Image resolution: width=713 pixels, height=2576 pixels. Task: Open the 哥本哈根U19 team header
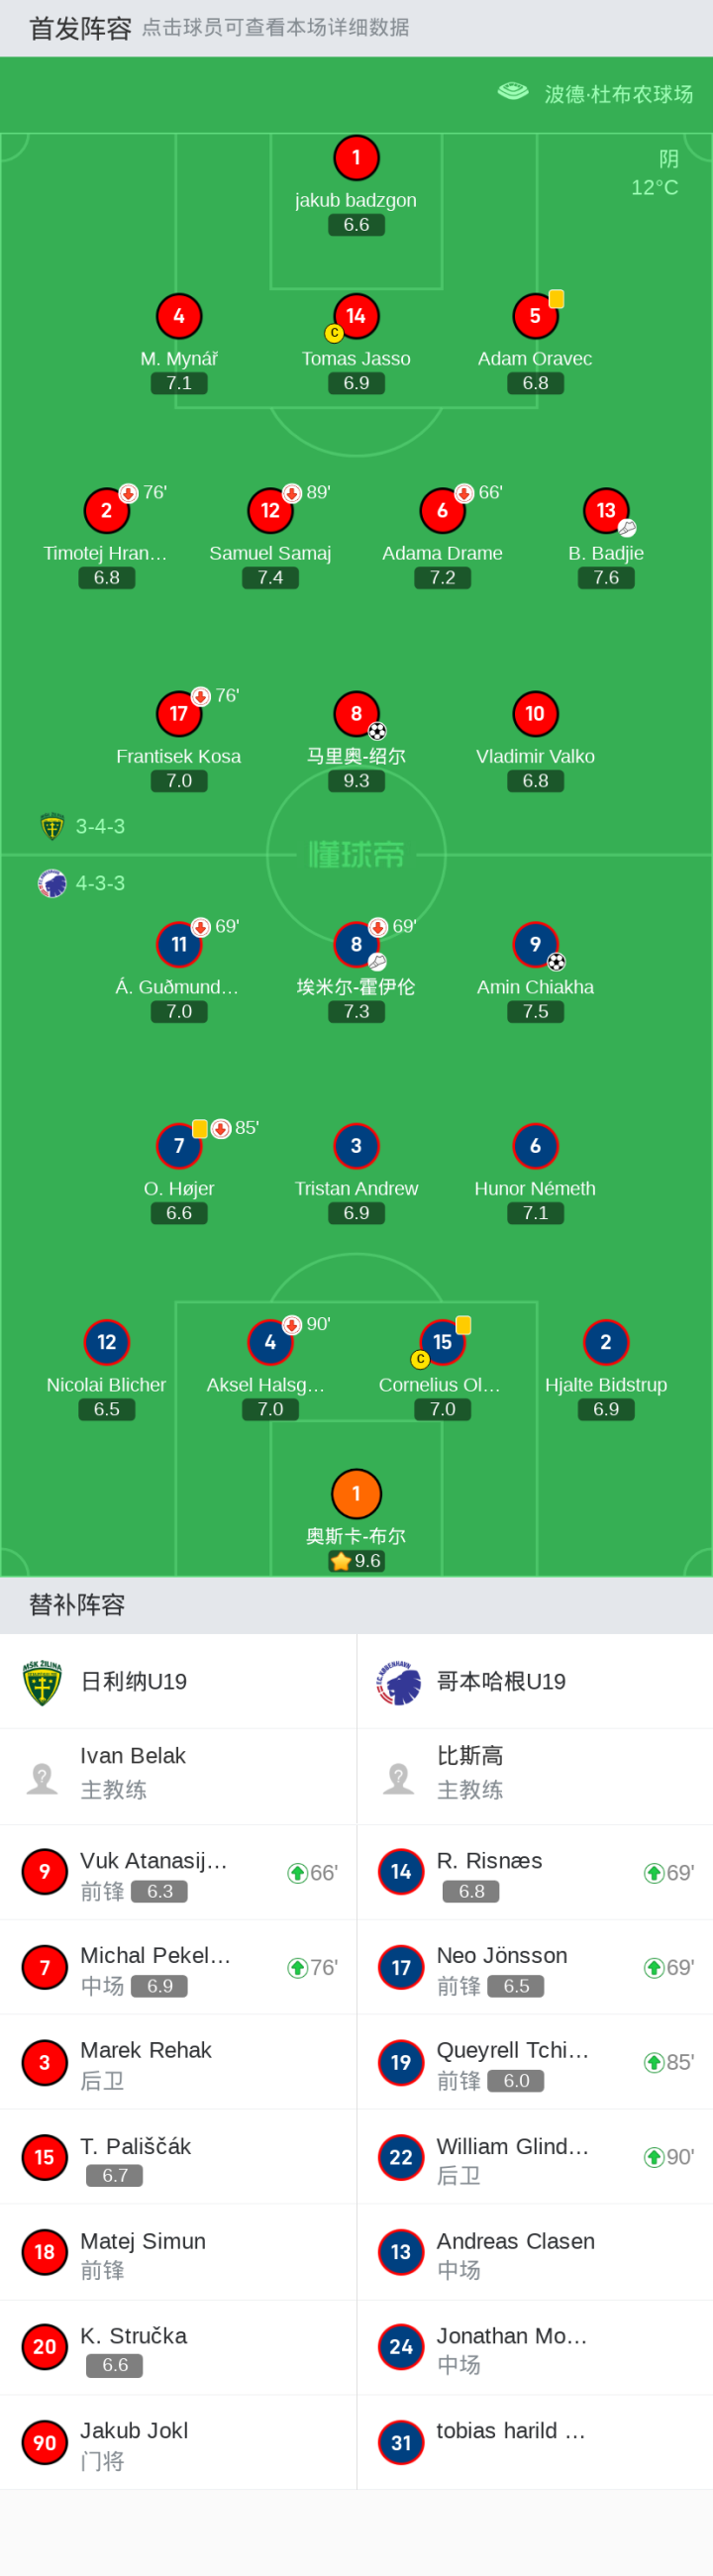pos(535,1681)
